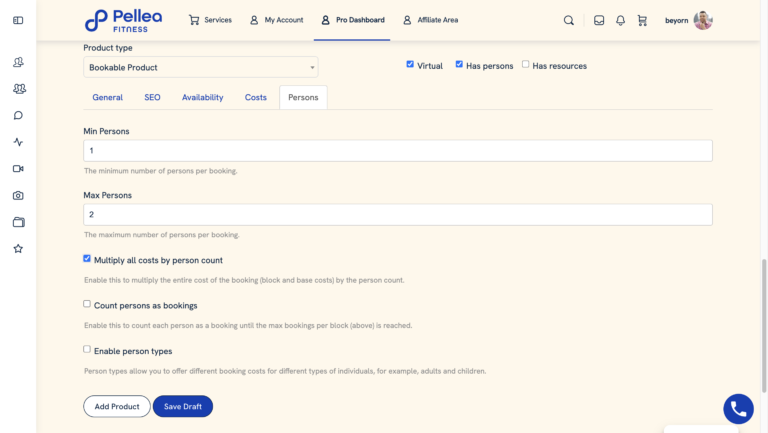Open the groups sidebar icon

pyautogui.click(x=19, y=89)
